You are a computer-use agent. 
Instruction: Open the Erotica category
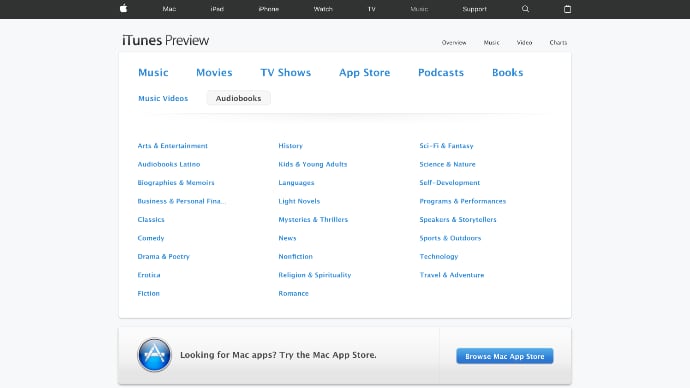149,275
